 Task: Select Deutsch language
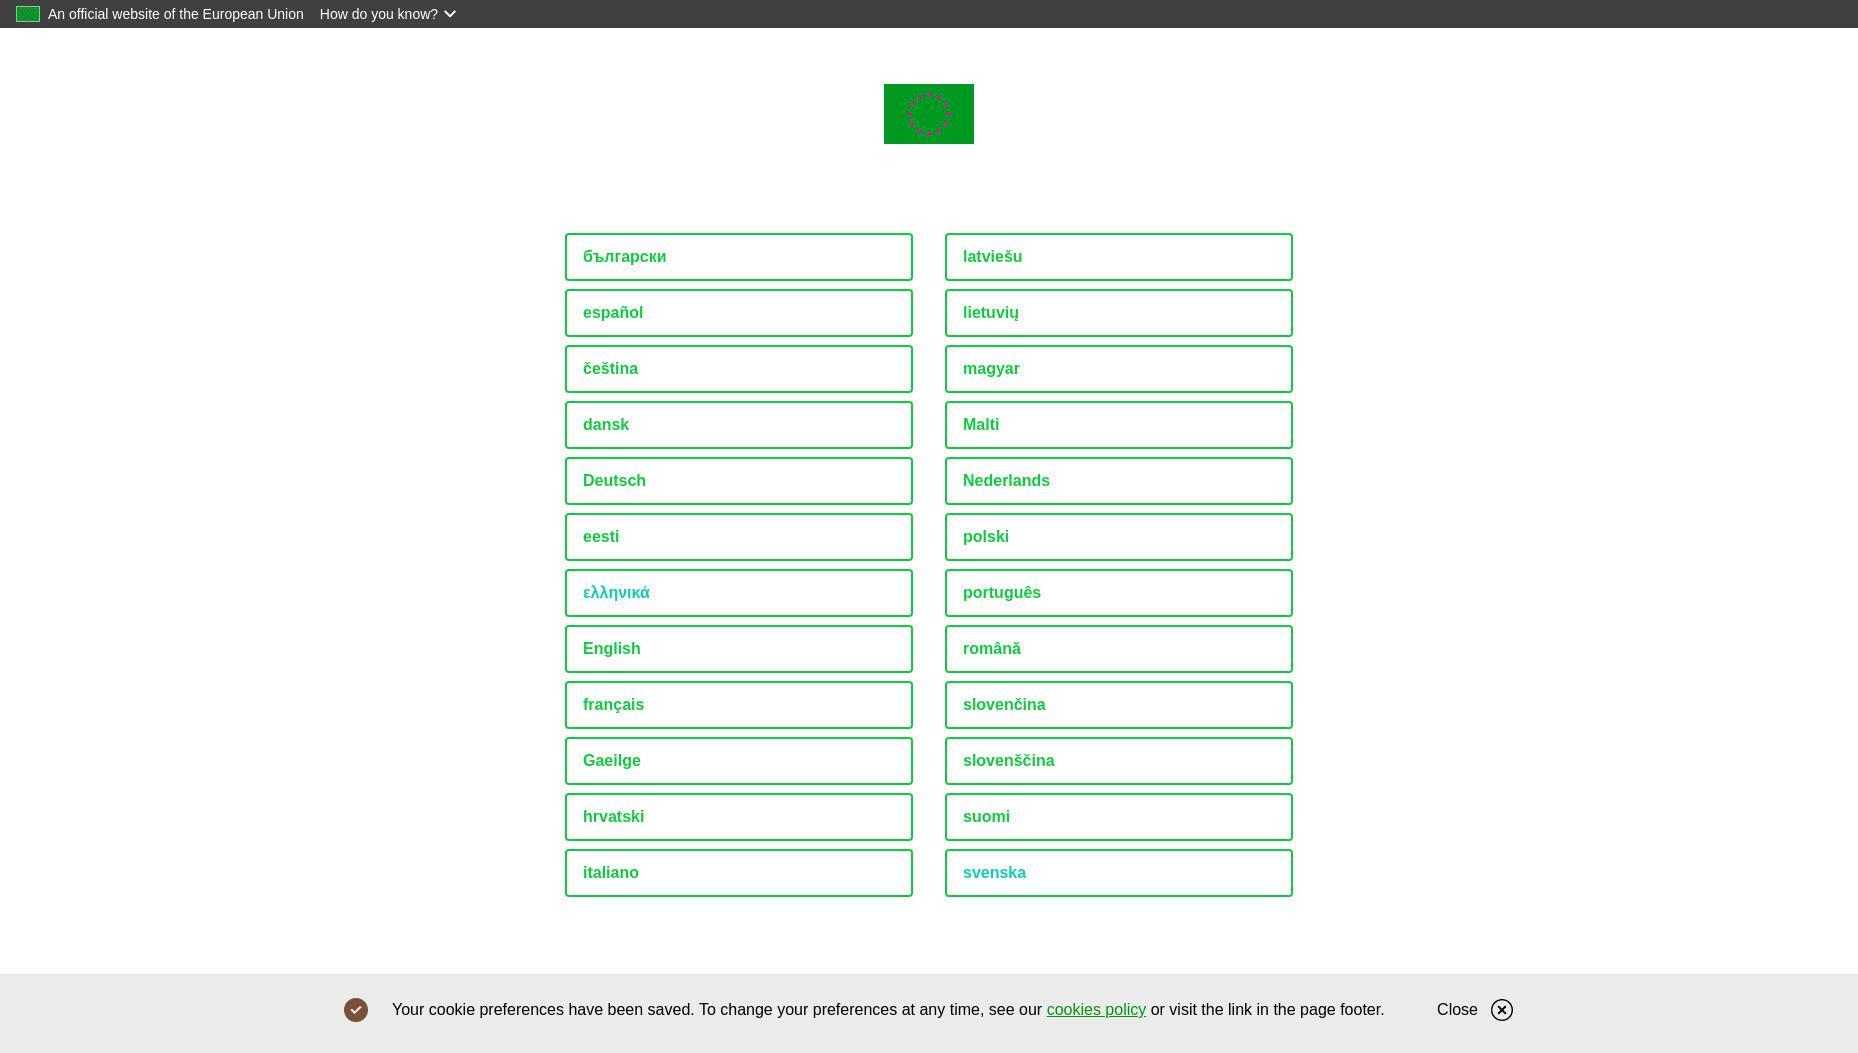tap(739, 481)
